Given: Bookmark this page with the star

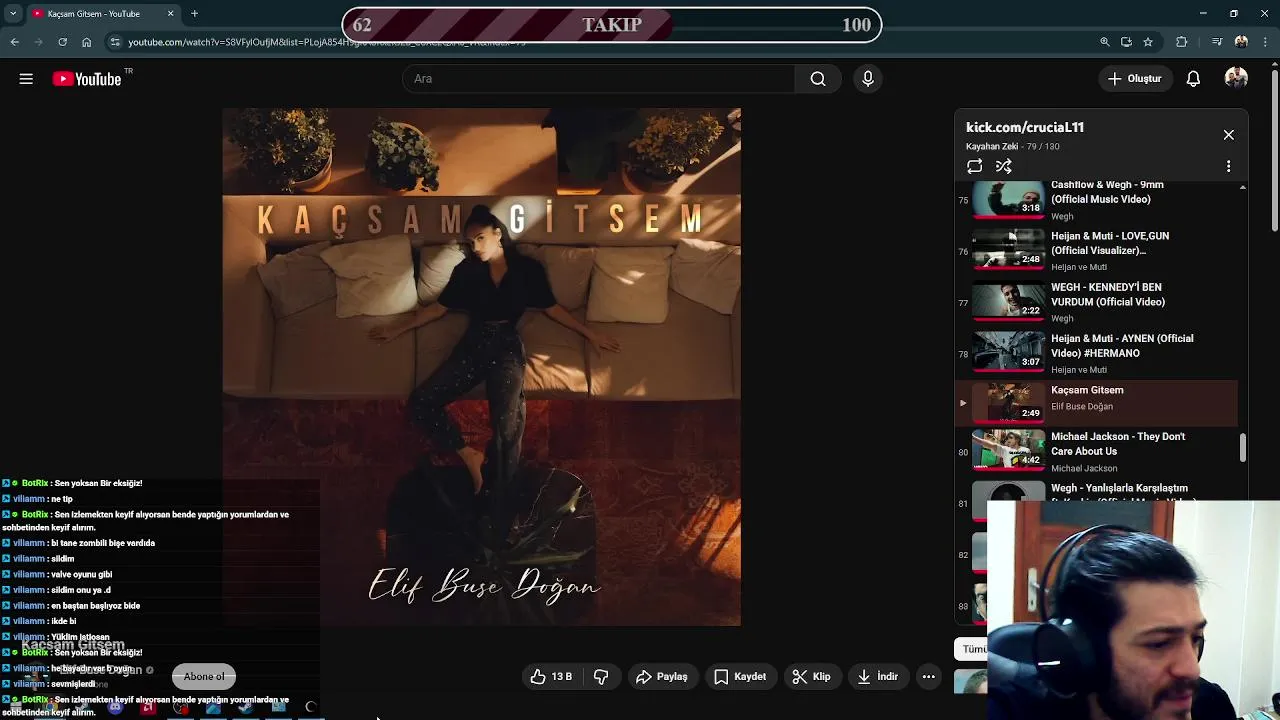Looking at the screenshot, I should pos(1148,42).
